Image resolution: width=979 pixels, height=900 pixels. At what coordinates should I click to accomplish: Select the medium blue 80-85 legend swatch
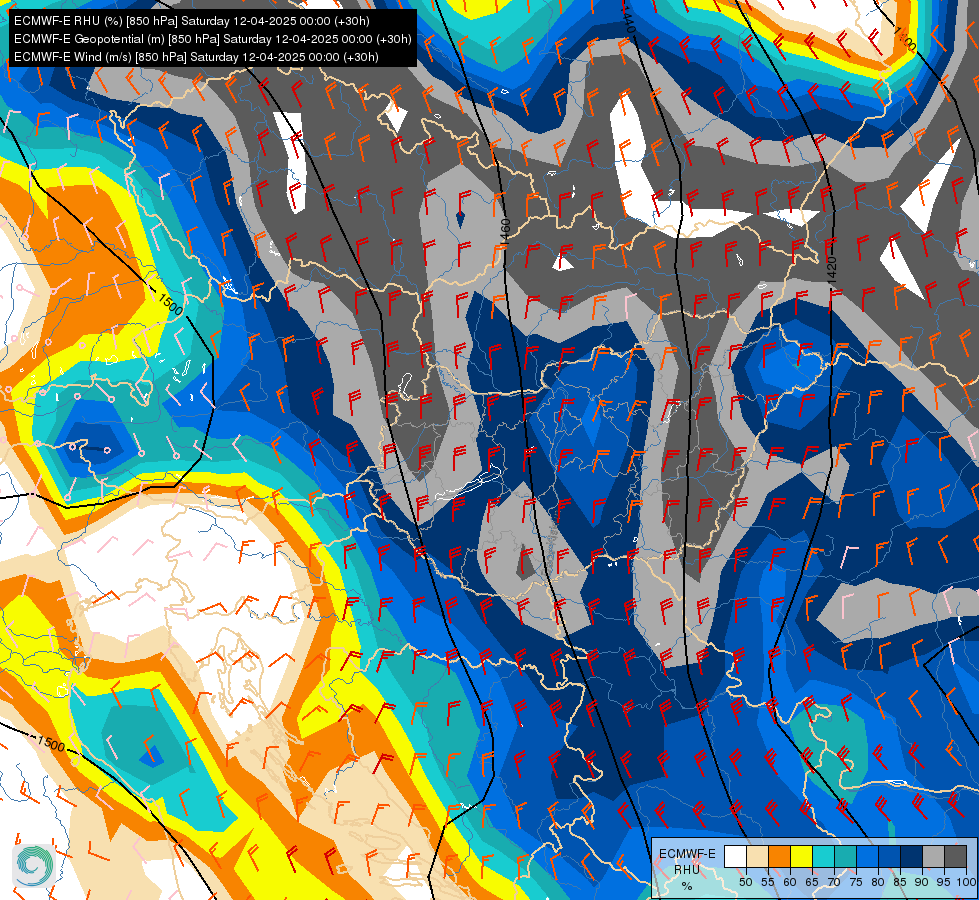point(890,856)
